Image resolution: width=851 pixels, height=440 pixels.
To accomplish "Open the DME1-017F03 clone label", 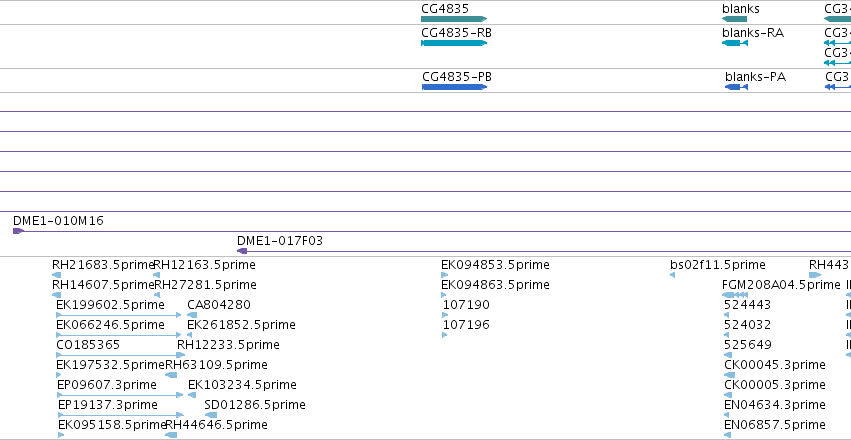I will (x=280, y=241).
